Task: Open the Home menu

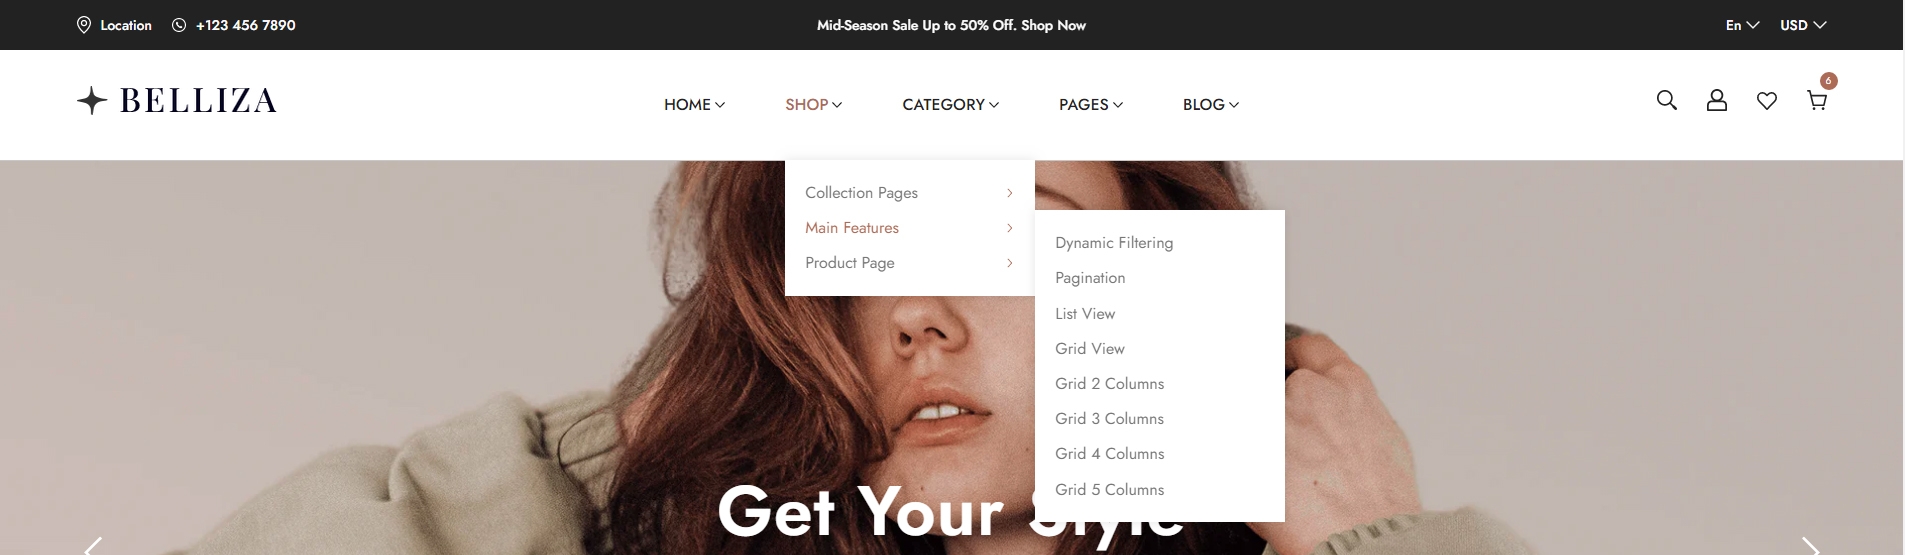Action: click(694, 104)
